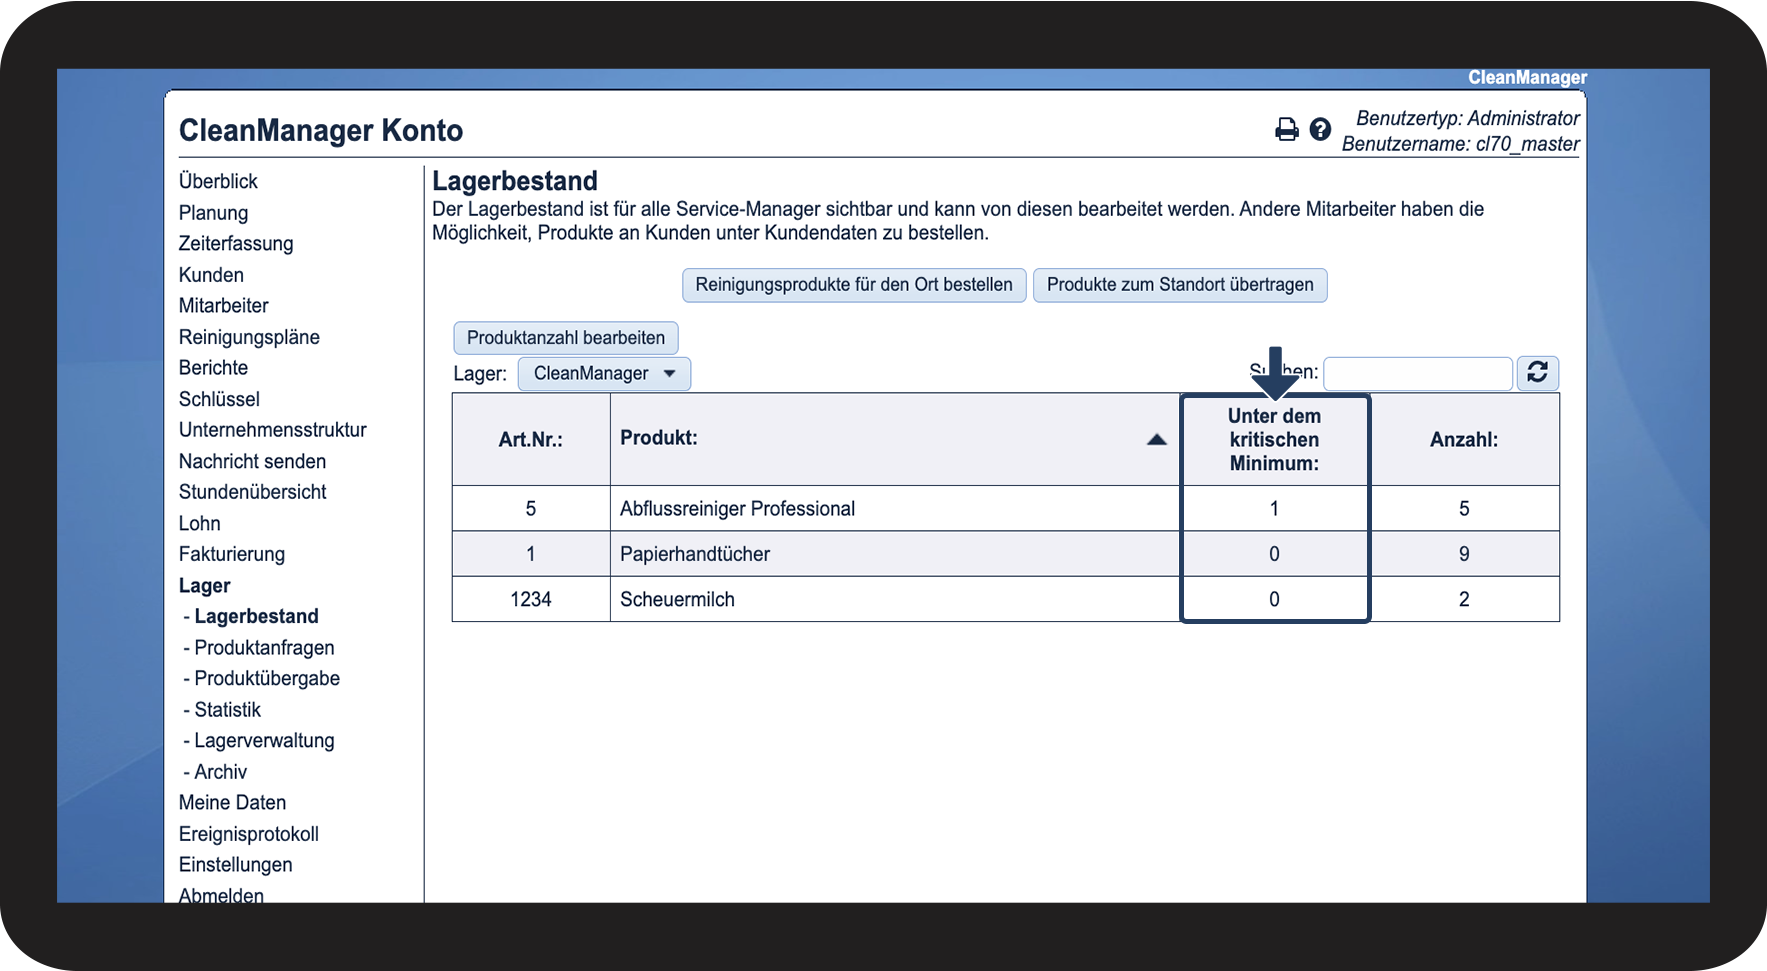This screenshot has height=971, width=1767.
Task: Click the Lagerbestand page heading
Action: click(515, 181)
